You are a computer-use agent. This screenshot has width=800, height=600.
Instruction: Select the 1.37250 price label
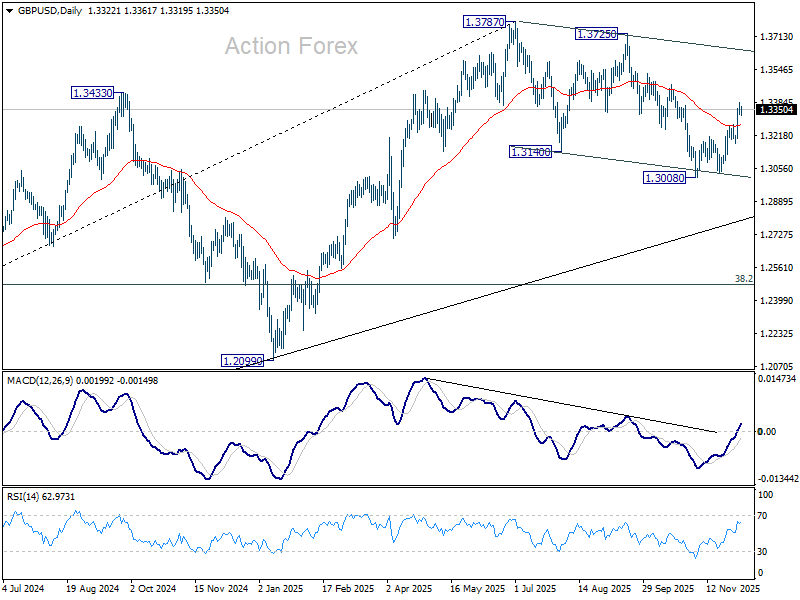[596, 34]
